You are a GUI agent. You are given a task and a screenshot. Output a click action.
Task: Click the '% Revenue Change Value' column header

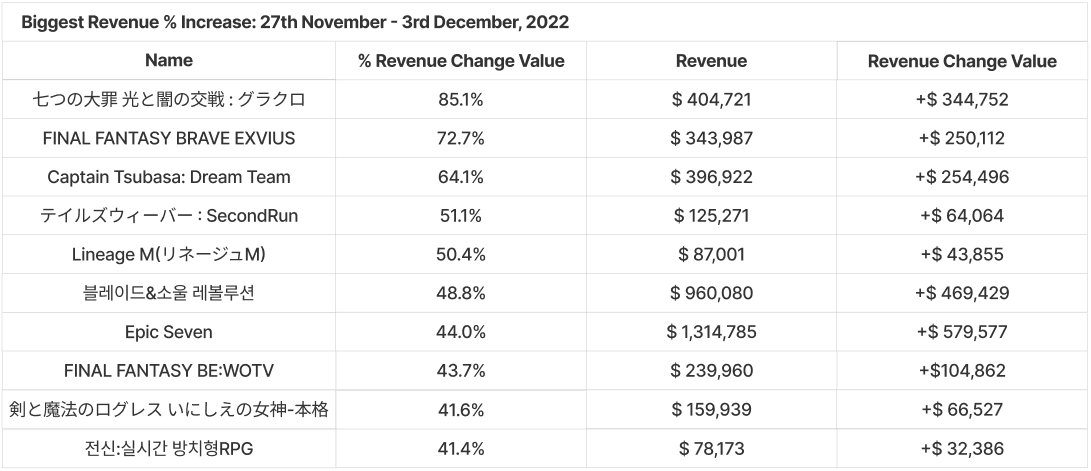[x=461, y=61]
